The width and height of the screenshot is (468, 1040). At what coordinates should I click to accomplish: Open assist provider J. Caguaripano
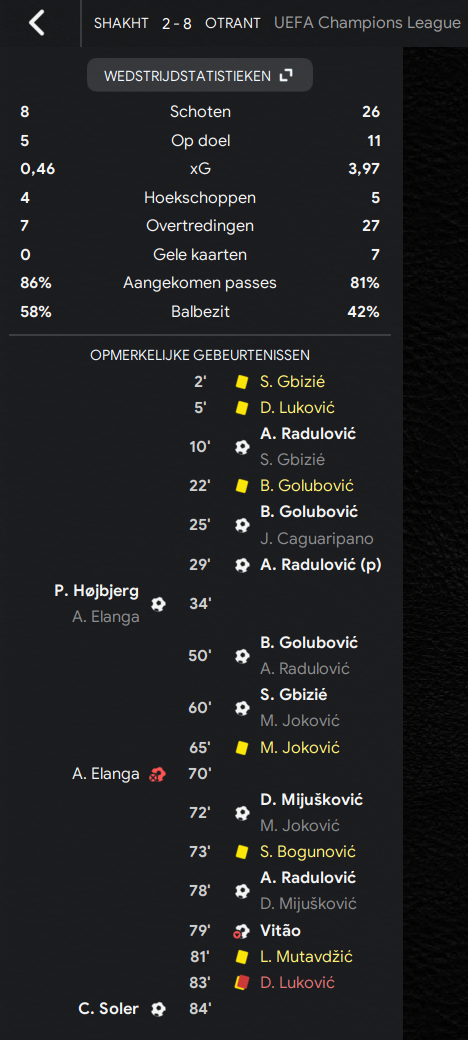click(x=317, y=539)
